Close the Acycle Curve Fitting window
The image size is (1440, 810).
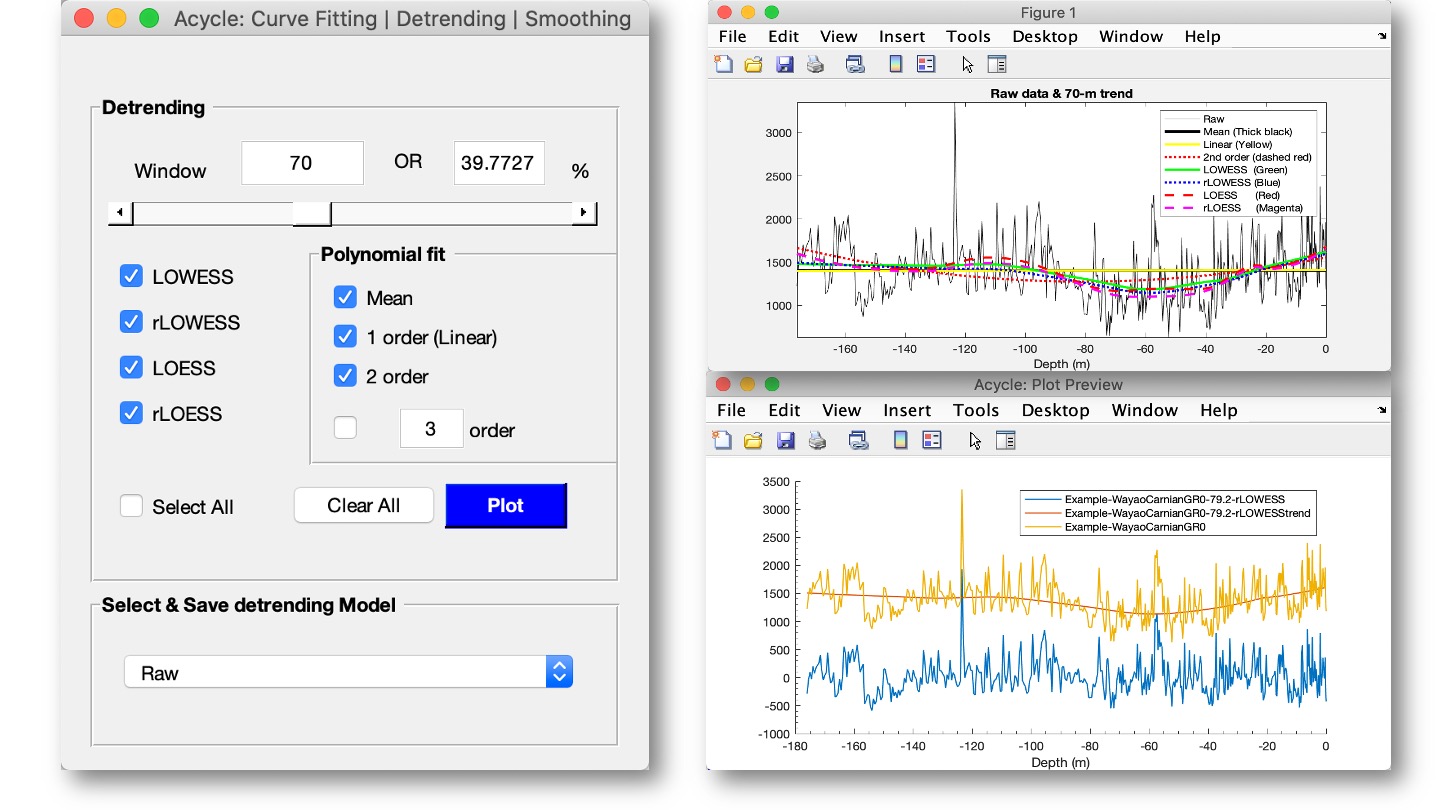84,18
